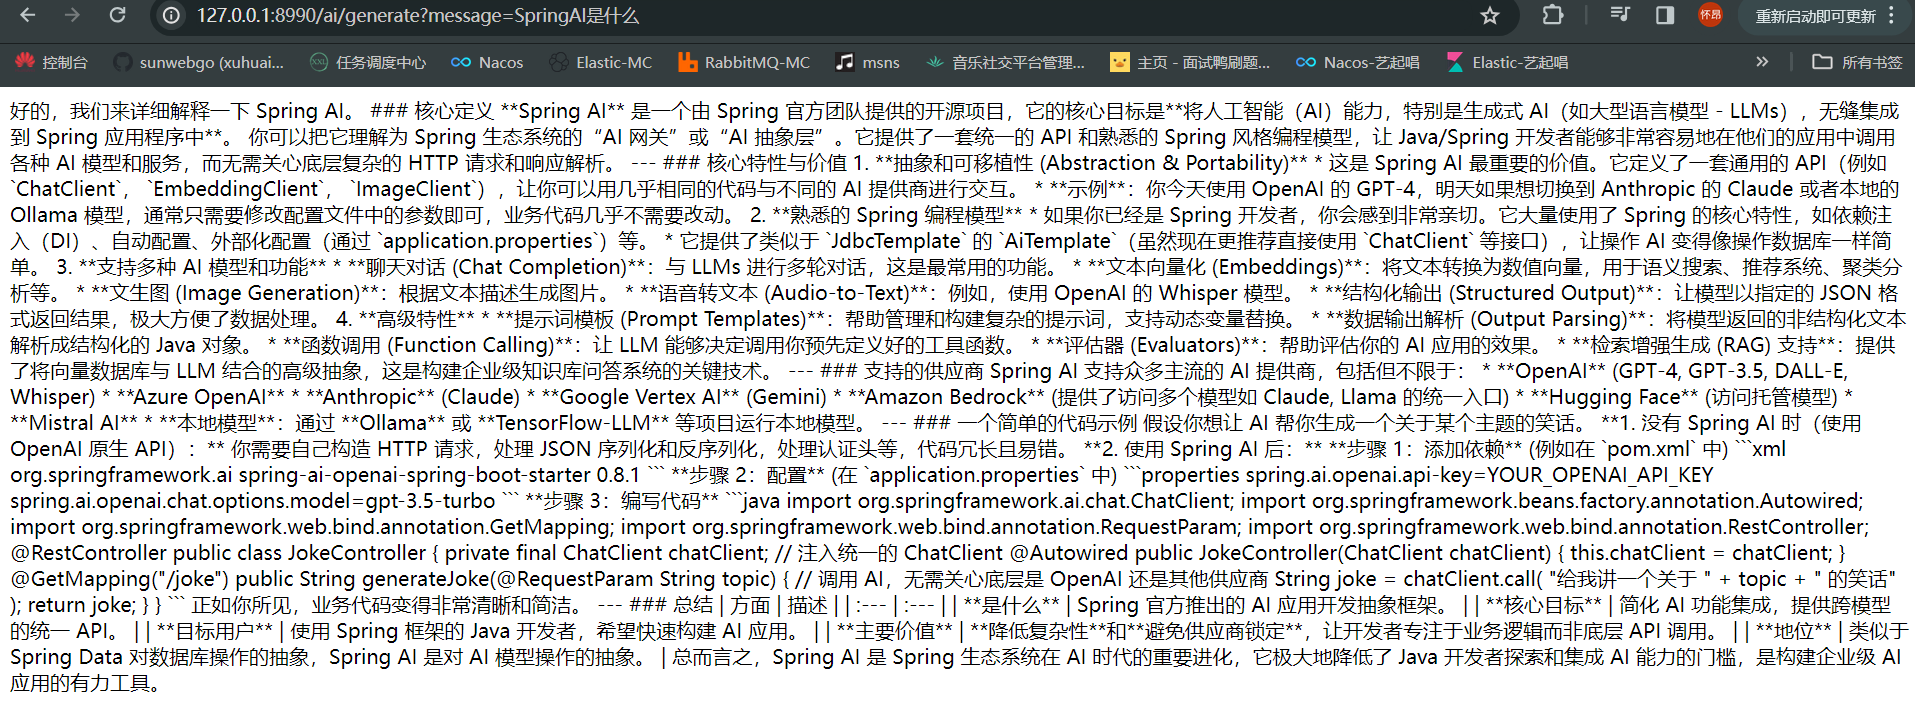The width and height of the screenshot is (1915, 727).
Task: Open the Extensions puzzle icon
Action: click(x=1552, y=15)
